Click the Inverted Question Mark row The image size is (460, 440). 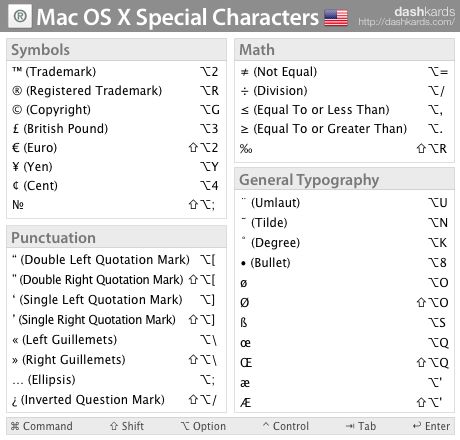(114, 400)
